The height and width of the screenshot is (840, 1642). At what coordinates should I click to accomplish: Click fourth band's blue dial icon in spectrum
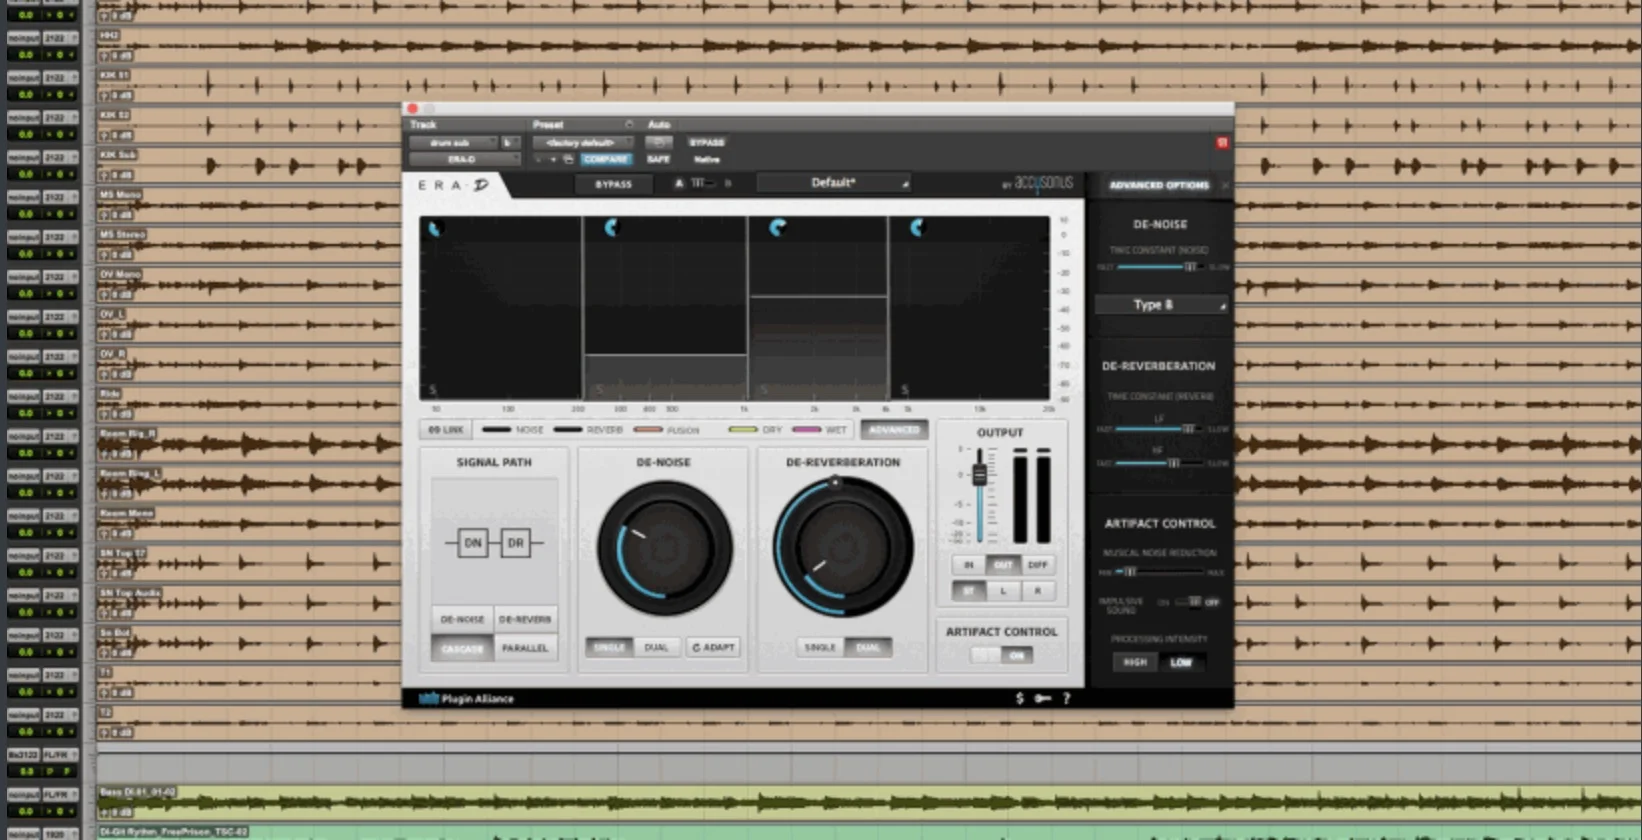pos(916,228)
